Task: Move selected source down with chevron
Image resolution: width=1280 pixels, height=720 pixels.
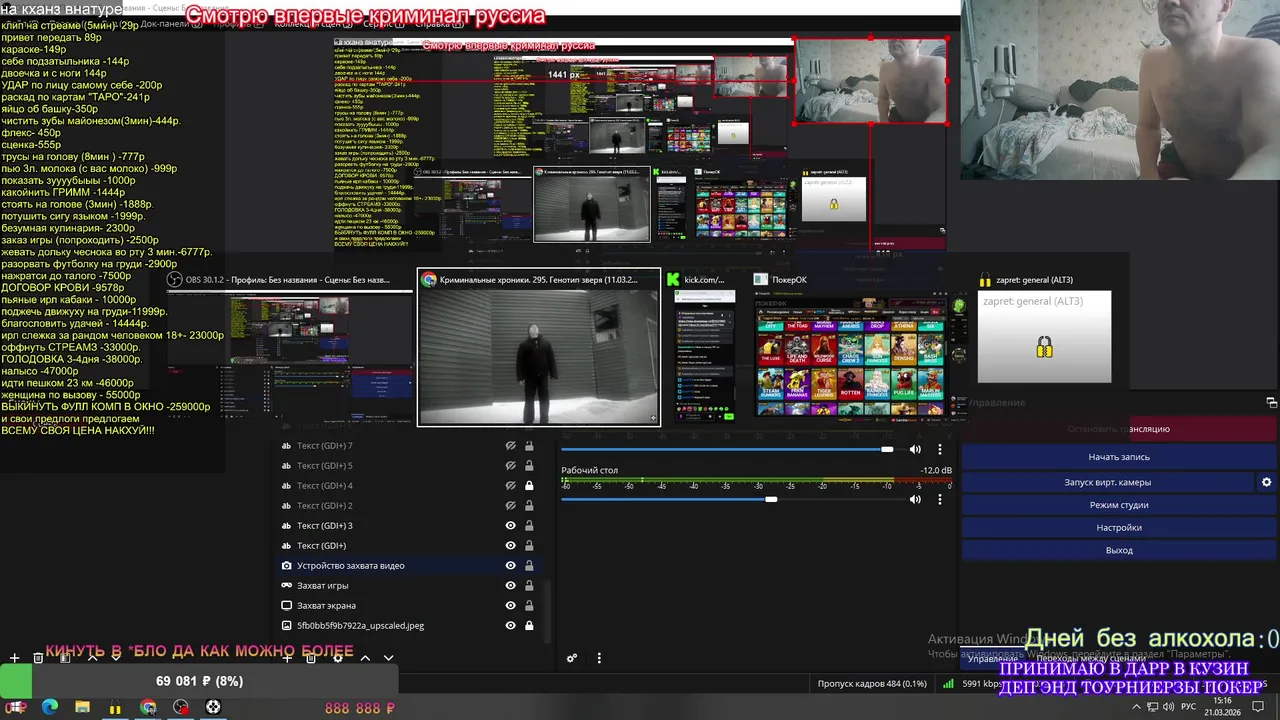Action: [x=389, y=658]
